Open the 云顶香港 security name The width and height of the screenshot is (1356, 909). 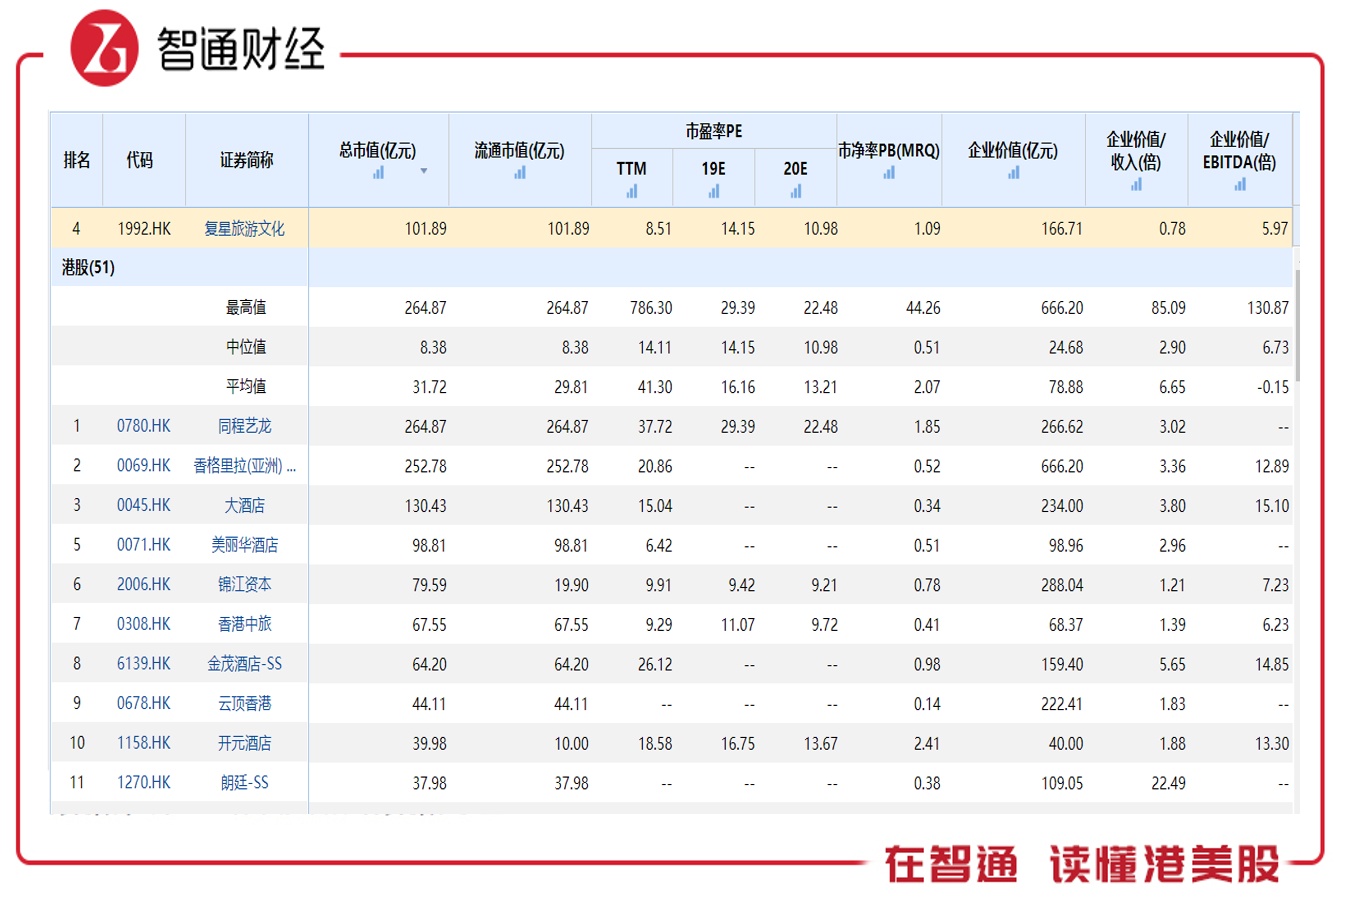pyautogui.click(x=245, y=704)
